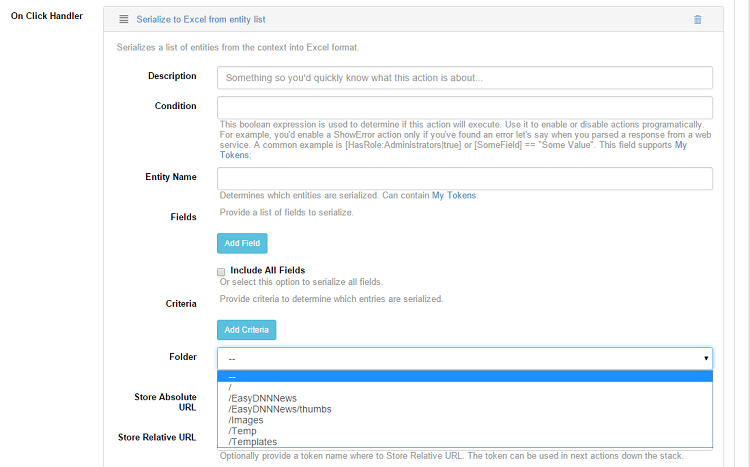The width and height of the screenshot is (750, 467).
Task: Click the hamburger reorder handle icon
Action: (x=123, y=19)
